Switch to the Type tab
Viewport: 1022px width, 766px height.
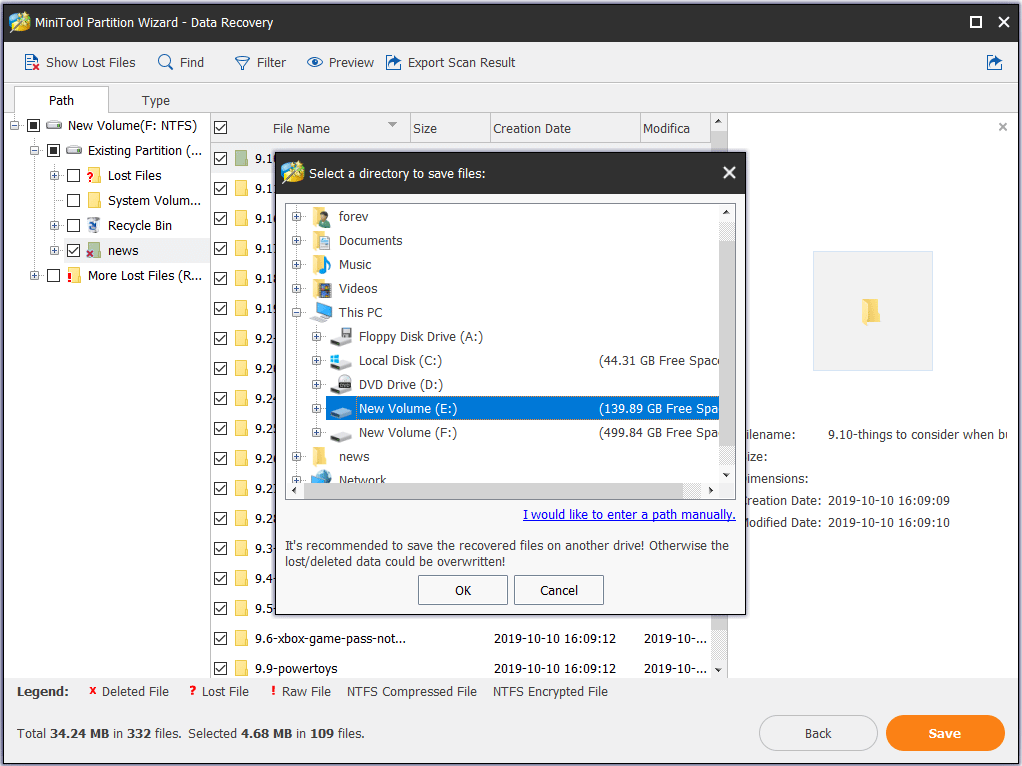(156, 100)
